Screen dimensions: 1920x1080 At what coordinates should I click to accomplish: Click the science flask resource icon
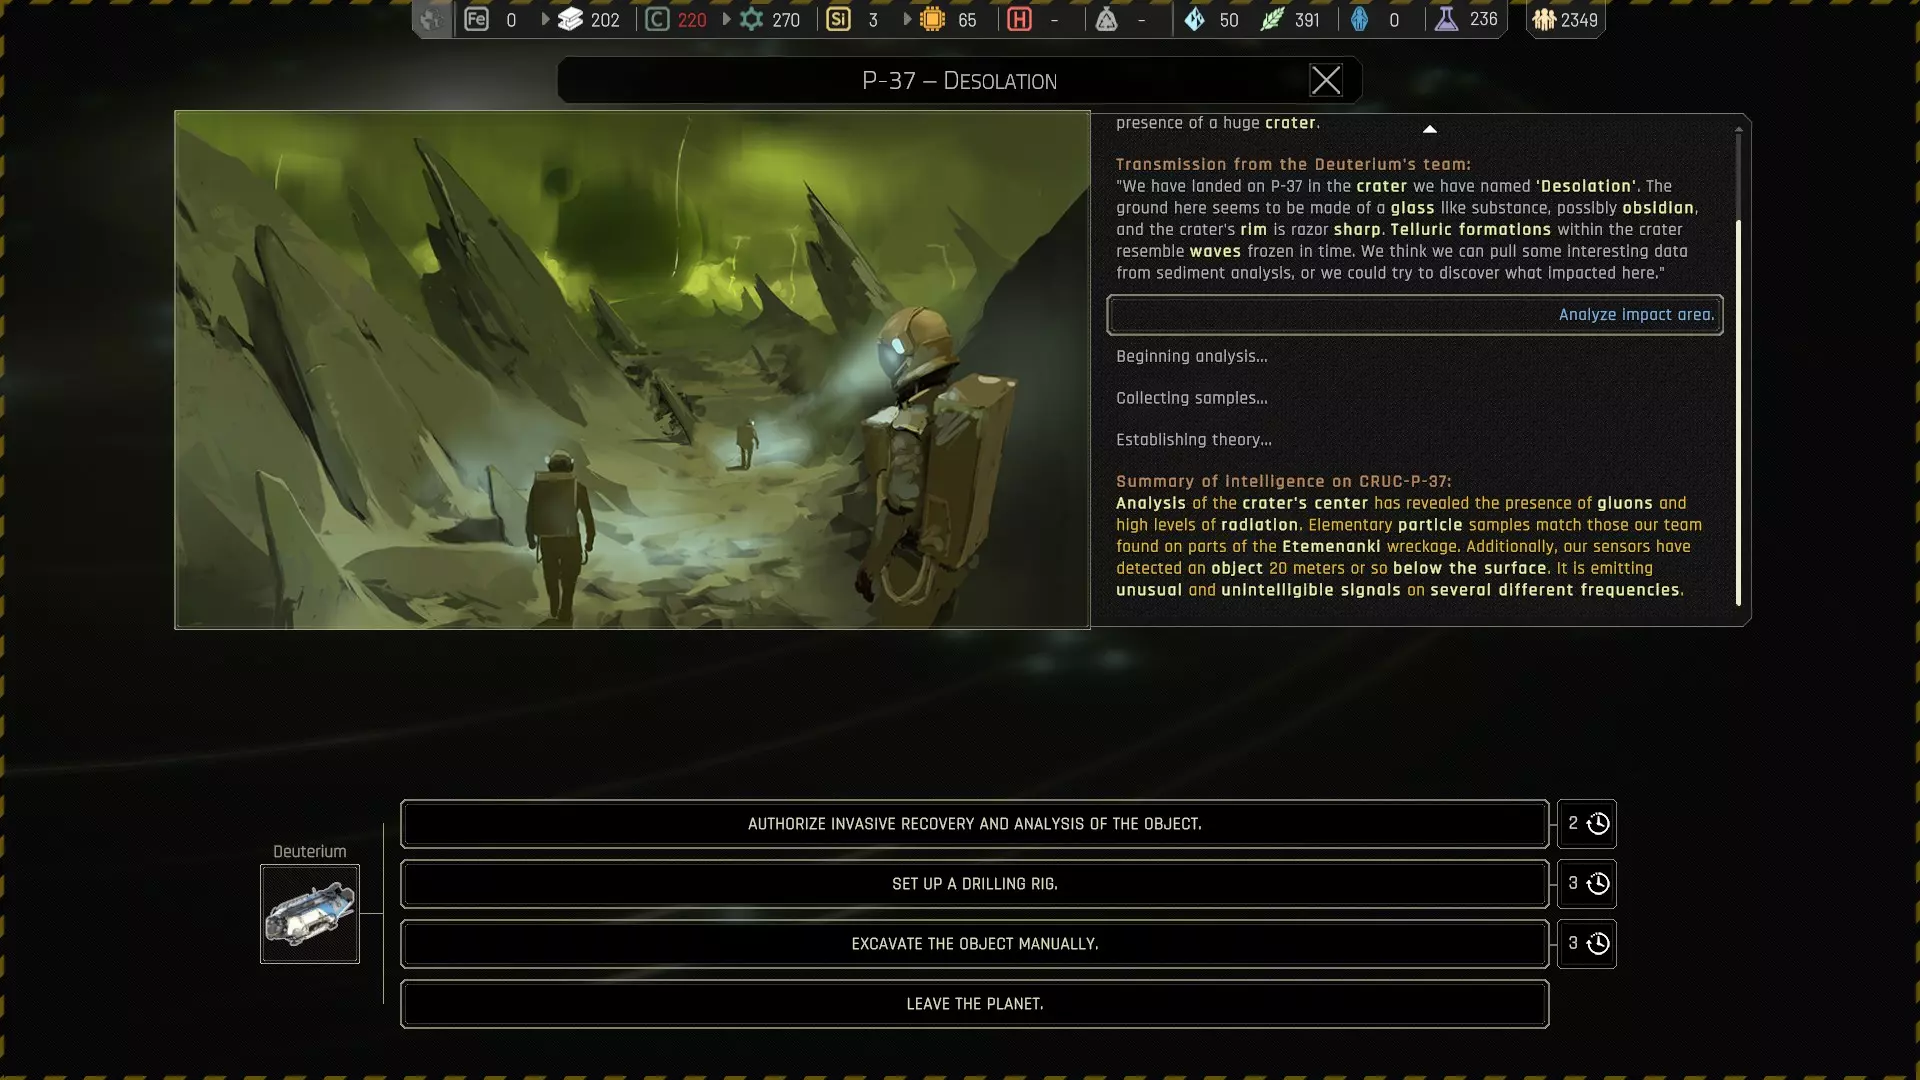(1446, 19)
